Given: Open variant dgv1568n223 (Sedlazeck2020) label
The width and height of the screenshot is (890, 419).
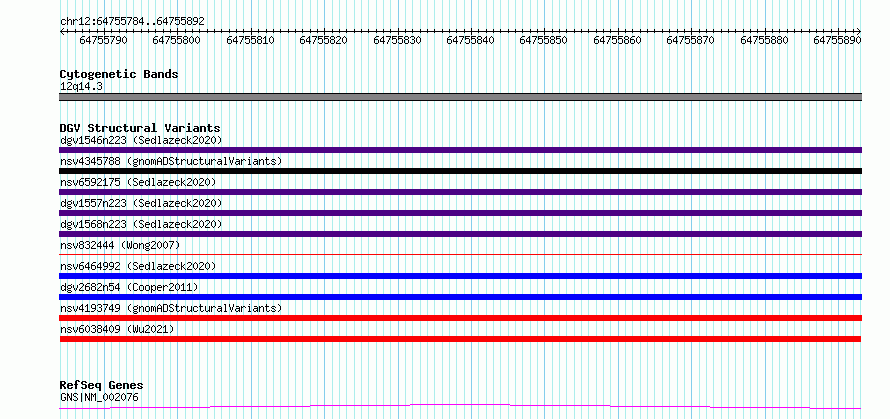Looking at the screenshot, I should click(141, 224).
